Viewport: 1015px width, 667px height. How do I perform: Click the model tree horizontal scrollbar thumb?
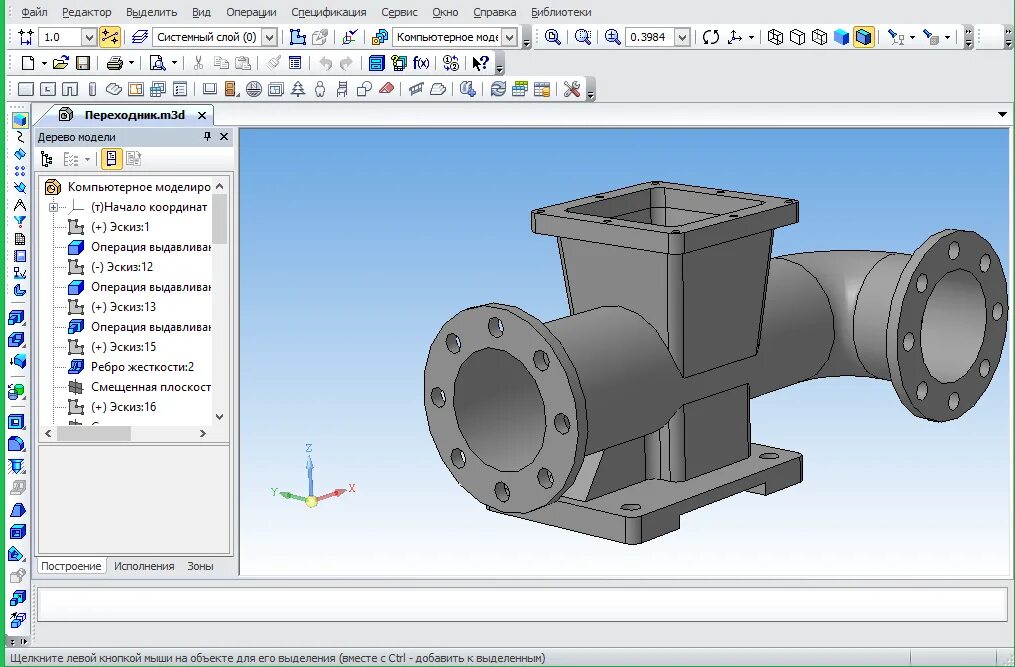[x=94, y=433]
